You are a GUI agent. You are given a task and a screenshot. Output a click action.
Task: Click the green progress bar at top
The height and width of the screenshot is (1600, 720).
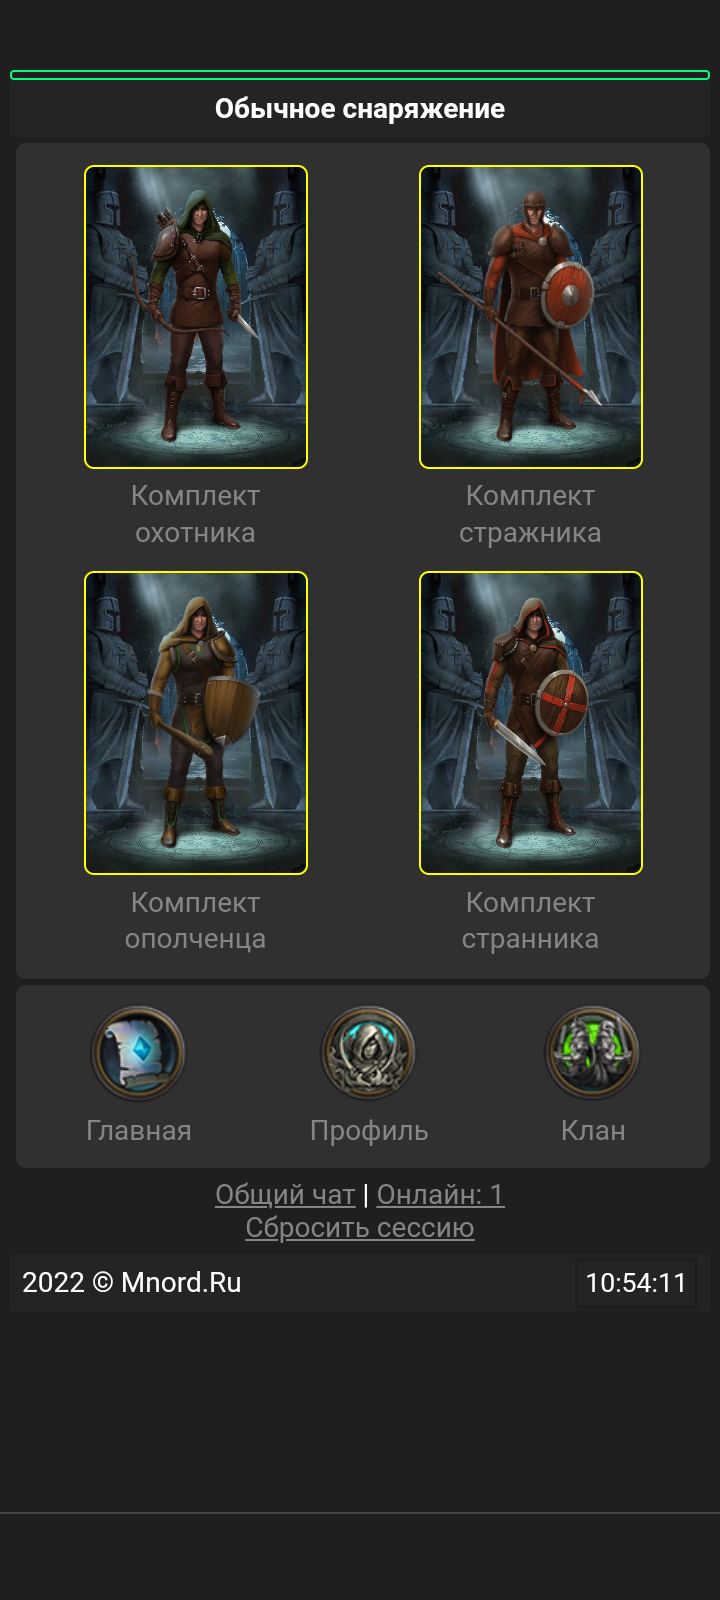pyautogui.click(x=360, y=75)
